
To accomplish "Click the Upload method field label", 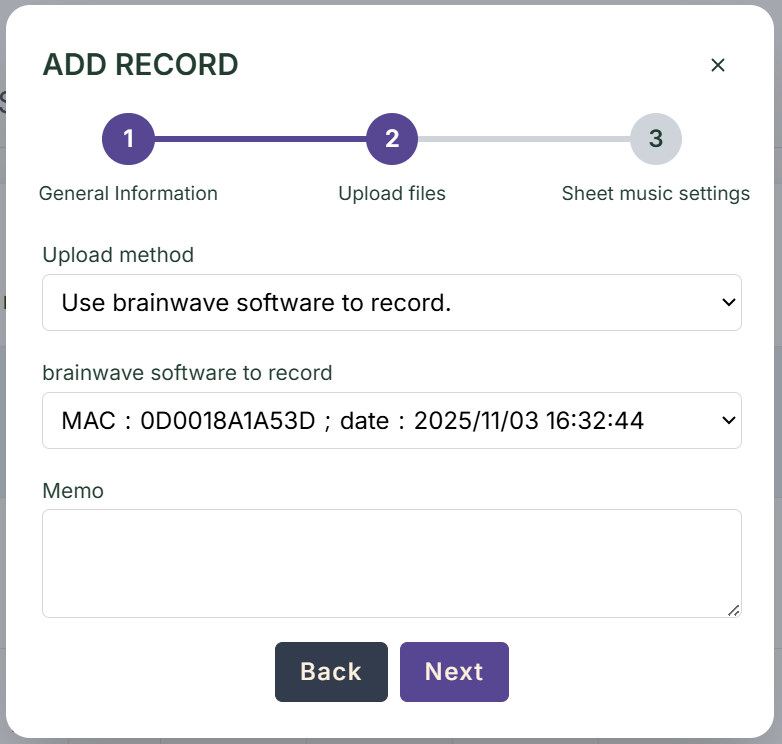I will 118,255.
